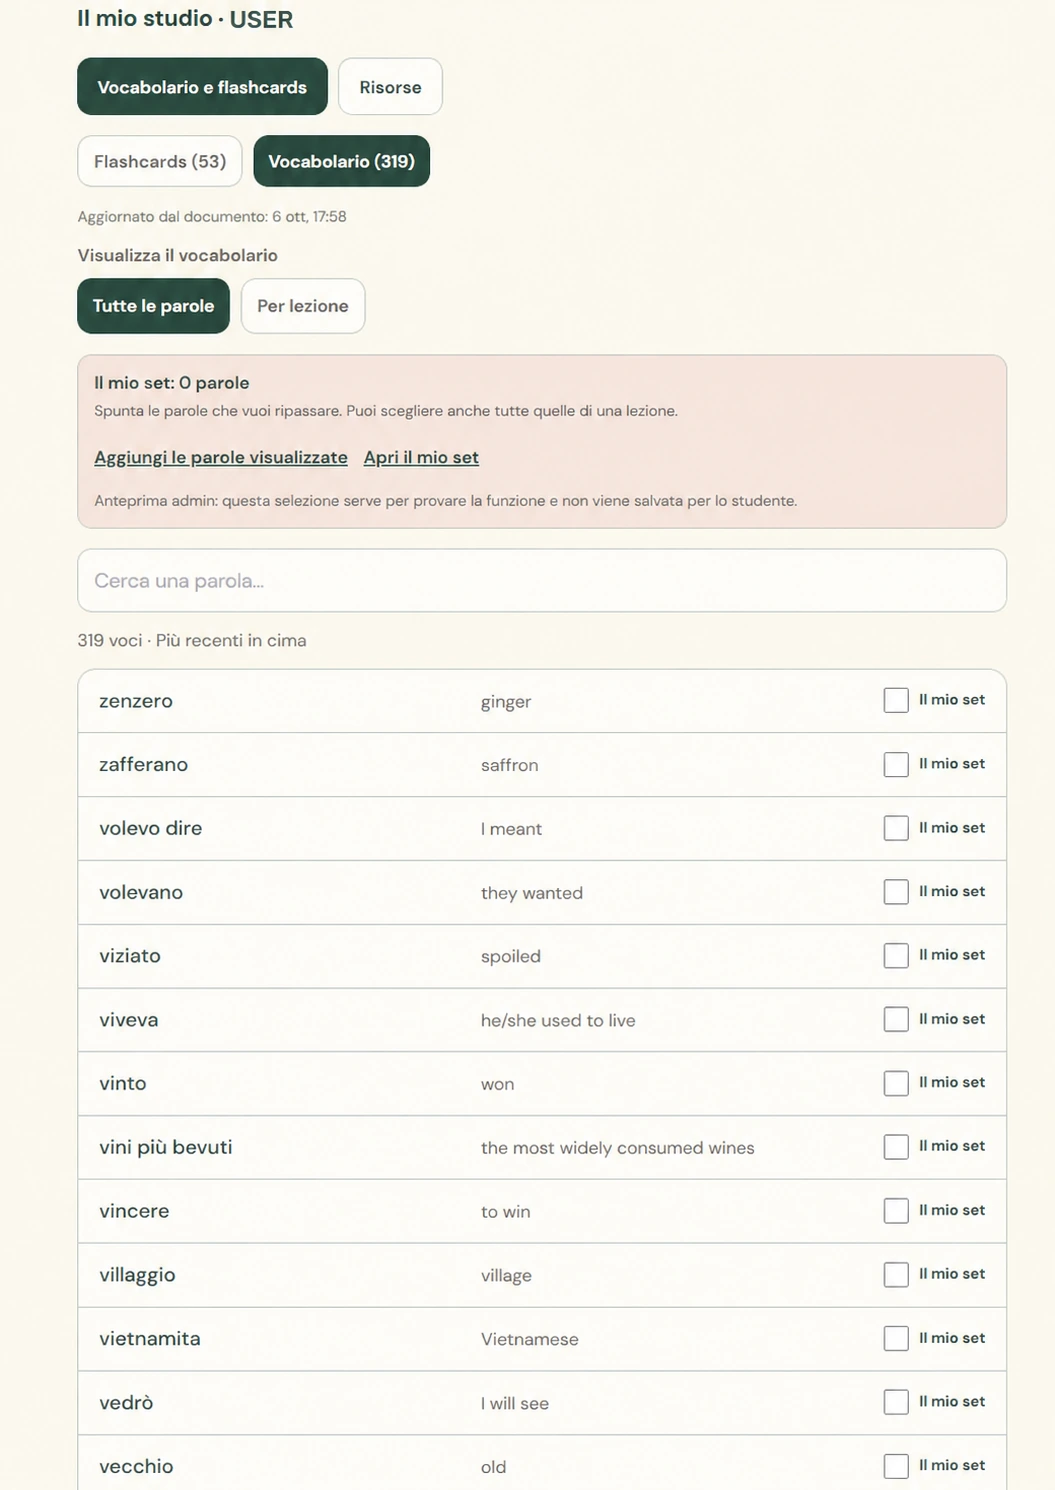Click the Il mio studio · USER title
Image resolution: width=1055 pixels, height=1490 pixels.
[185, 19]
